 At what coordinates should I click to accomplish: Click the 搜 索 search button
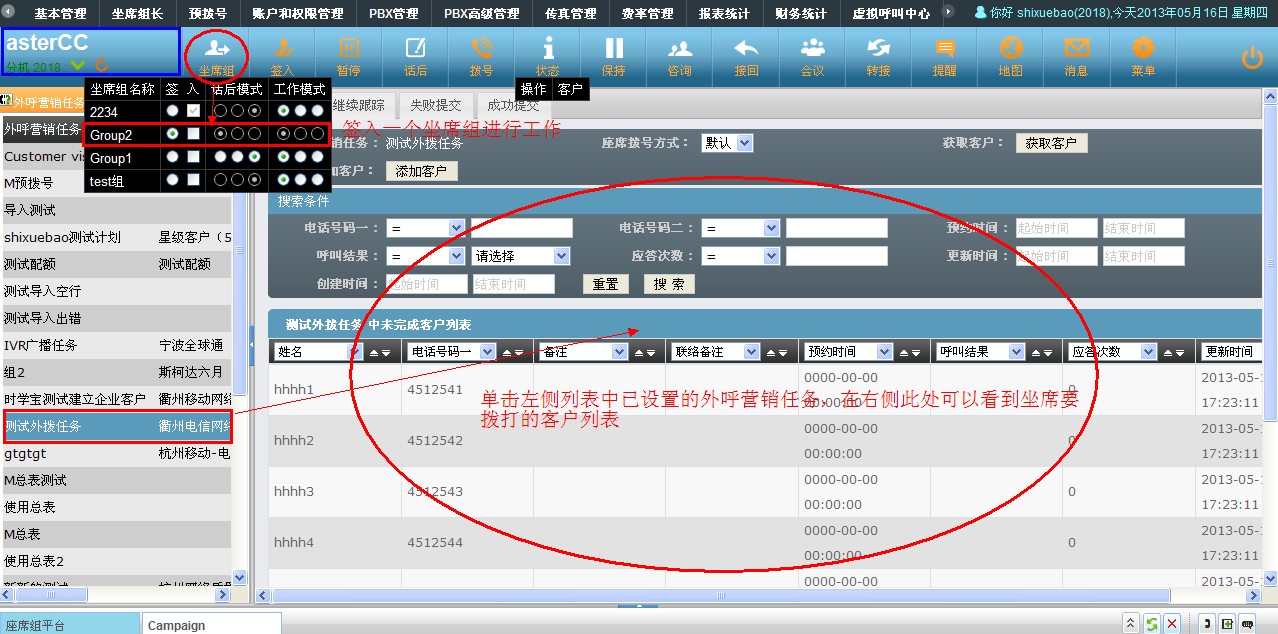click(669, 284)
